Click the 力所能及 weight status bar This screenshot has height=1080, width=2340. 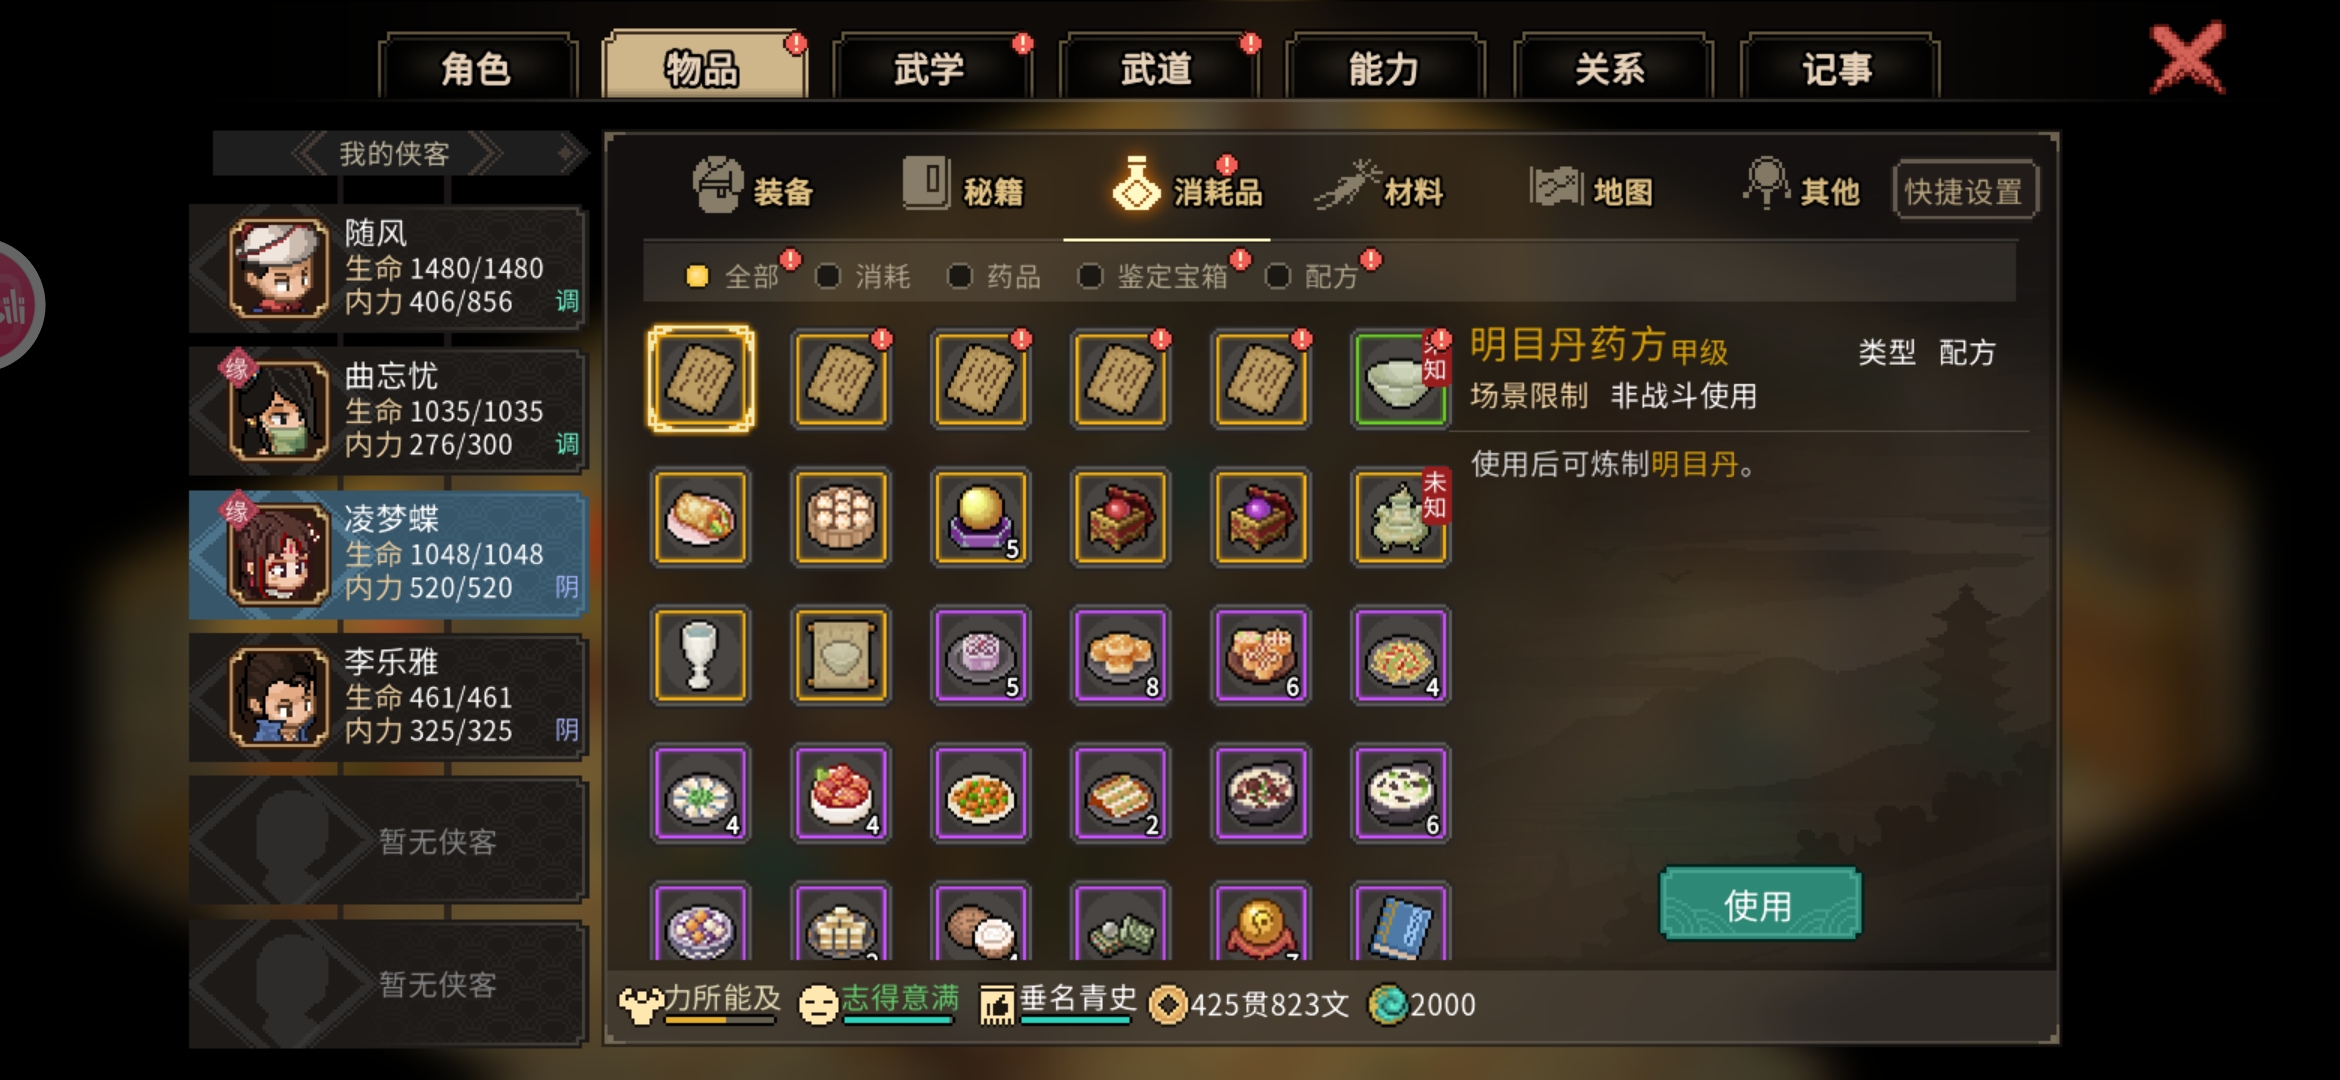(x=700, y=1003)
